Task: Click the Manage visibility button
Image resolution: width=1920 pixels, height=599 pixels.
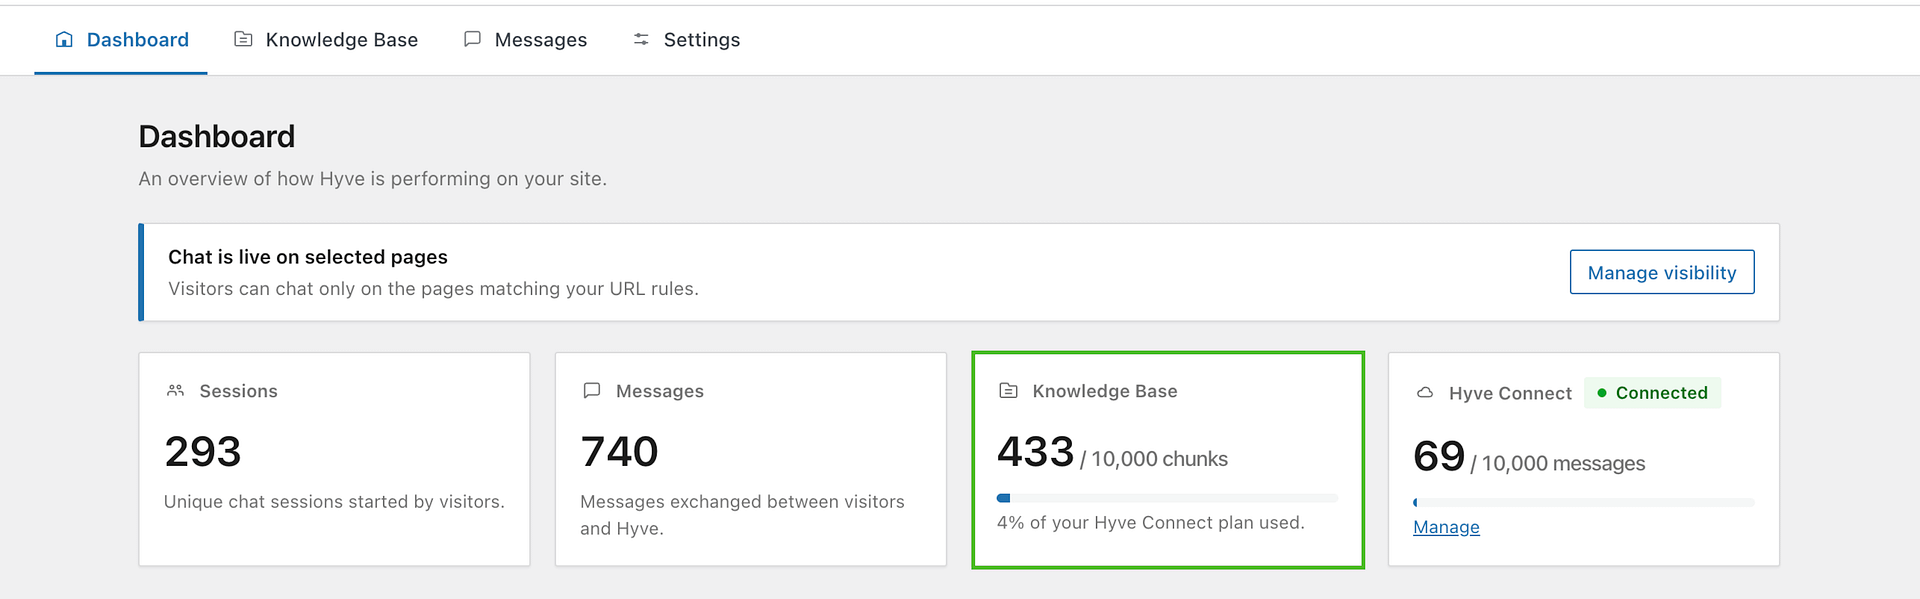Action: [x=1662, y=272]
